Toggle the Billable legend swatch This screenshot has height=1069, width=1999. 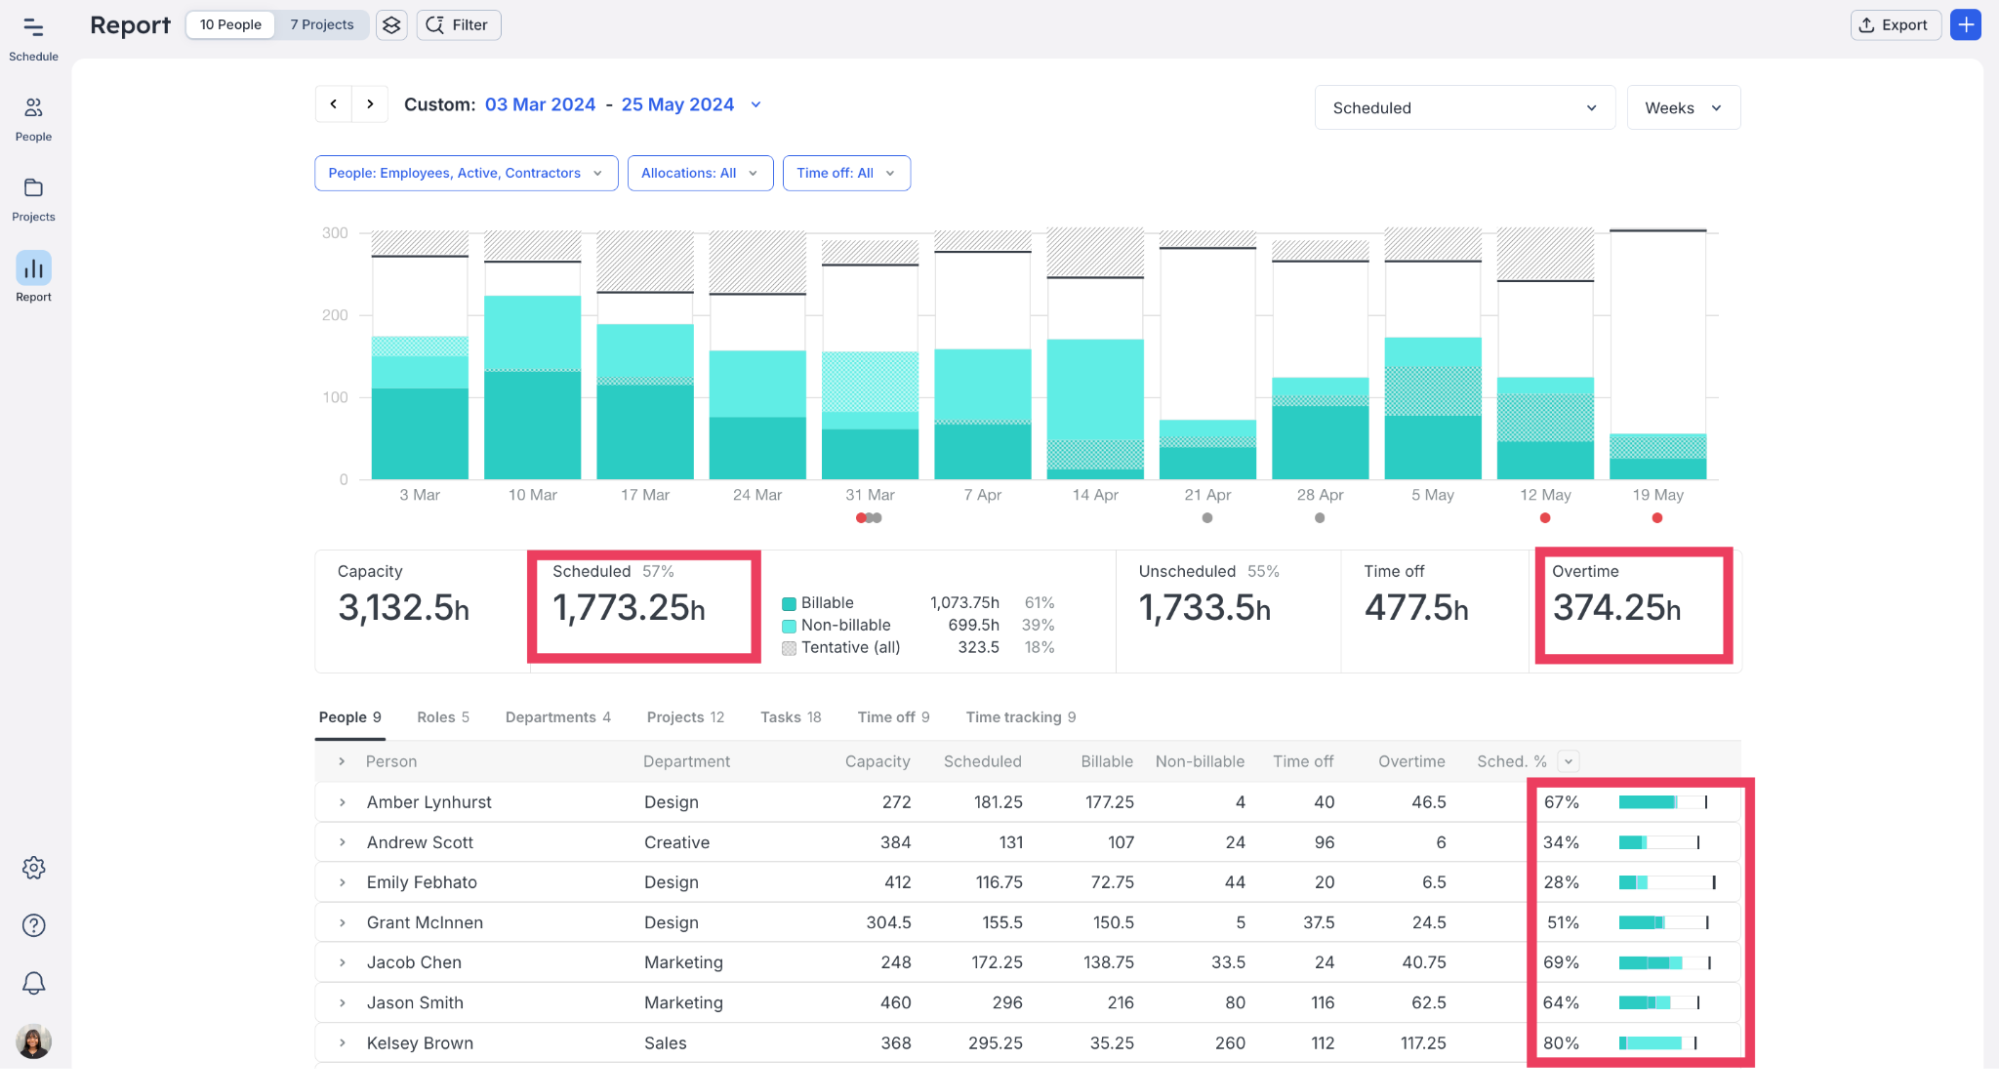click(x=789, y=603)
